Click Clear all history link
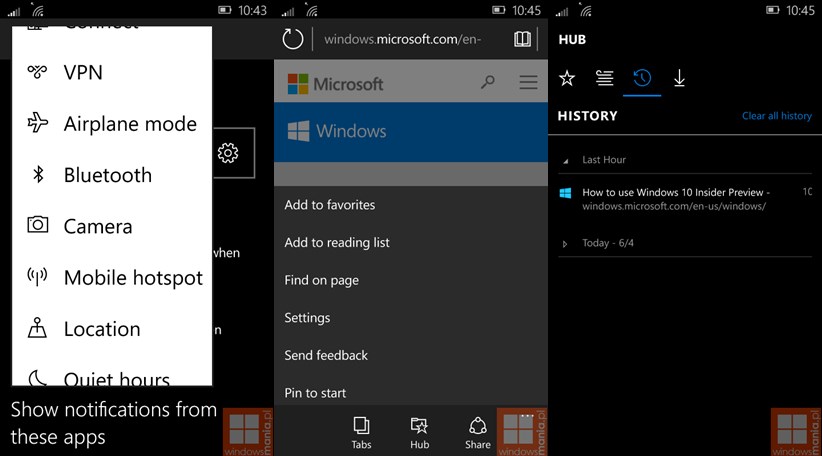 click(776, 116)
